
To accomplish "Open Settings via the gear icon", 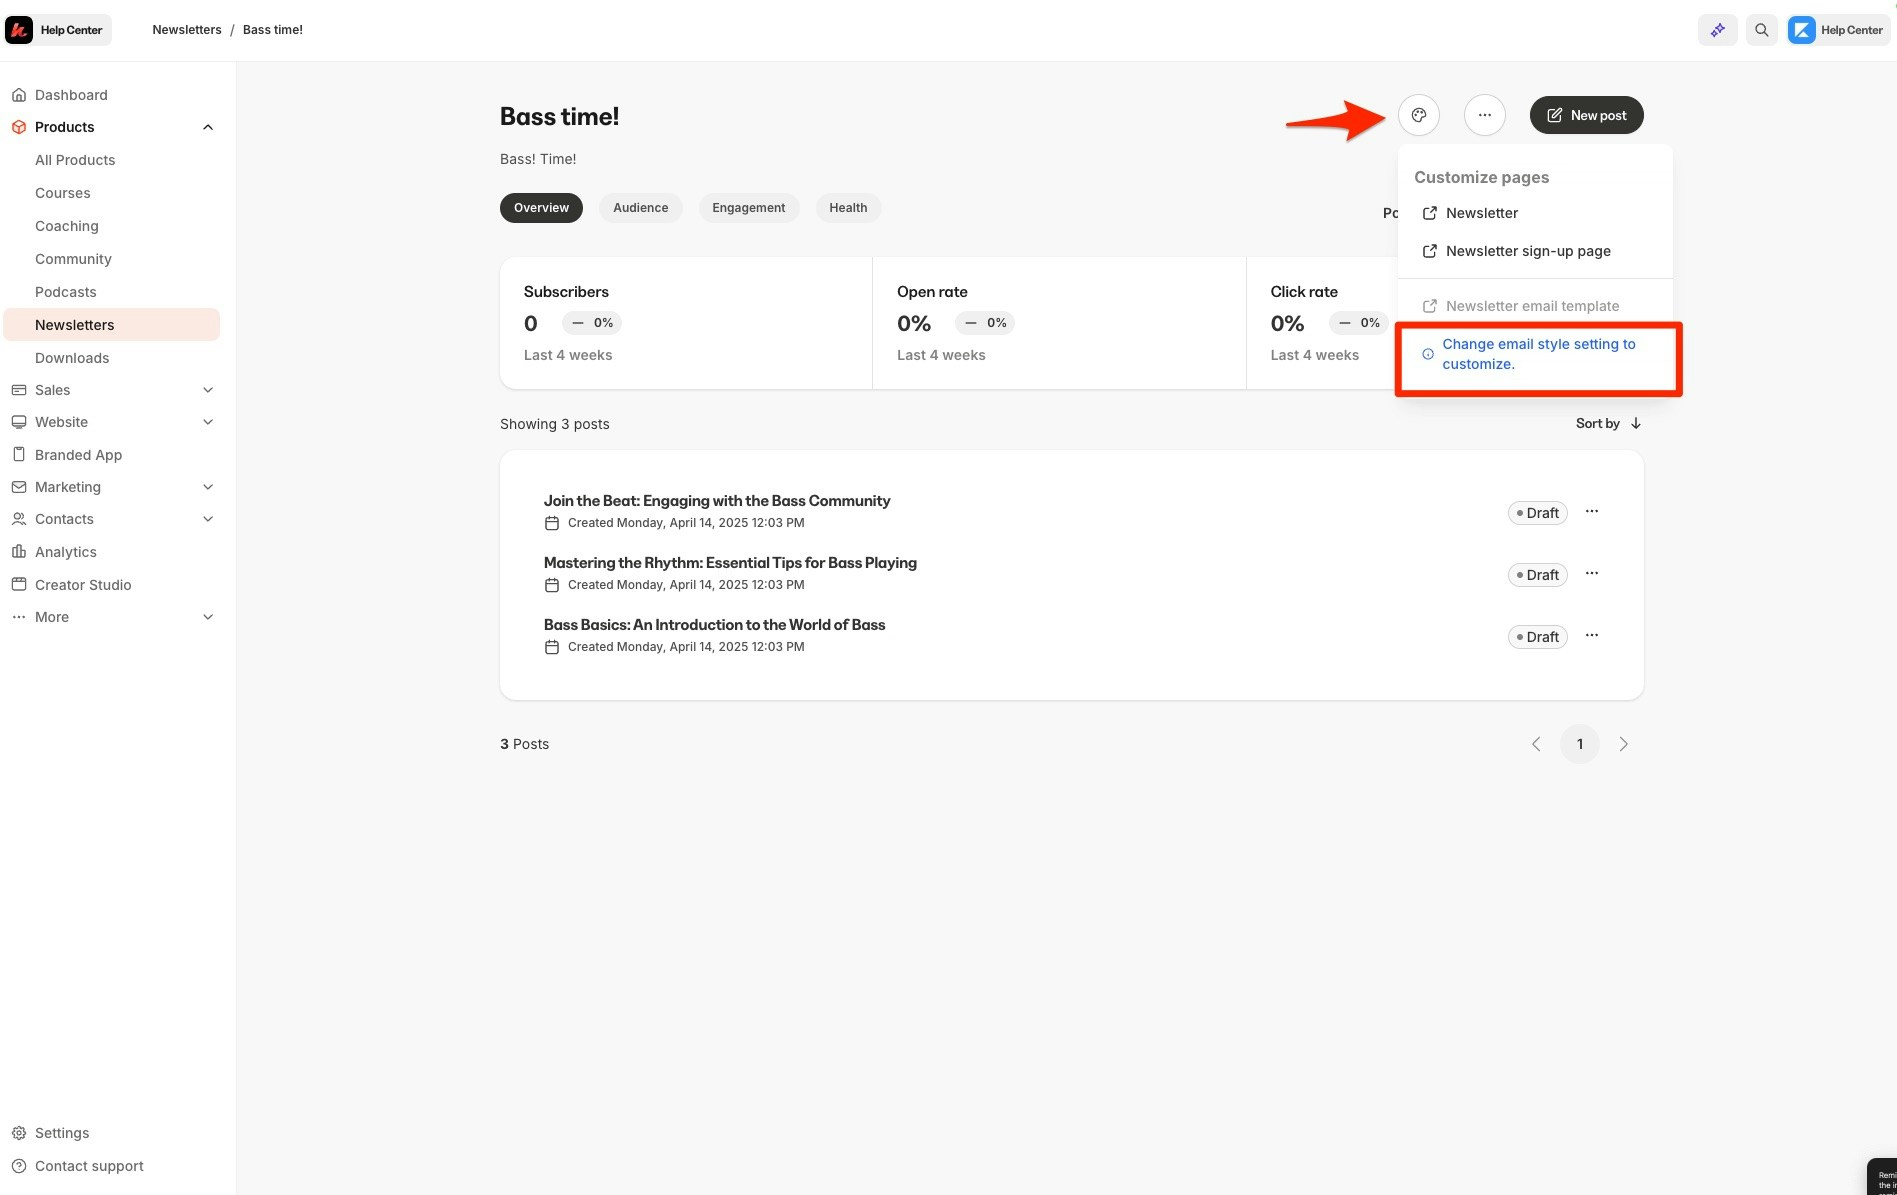I will tap(19, 1132).
